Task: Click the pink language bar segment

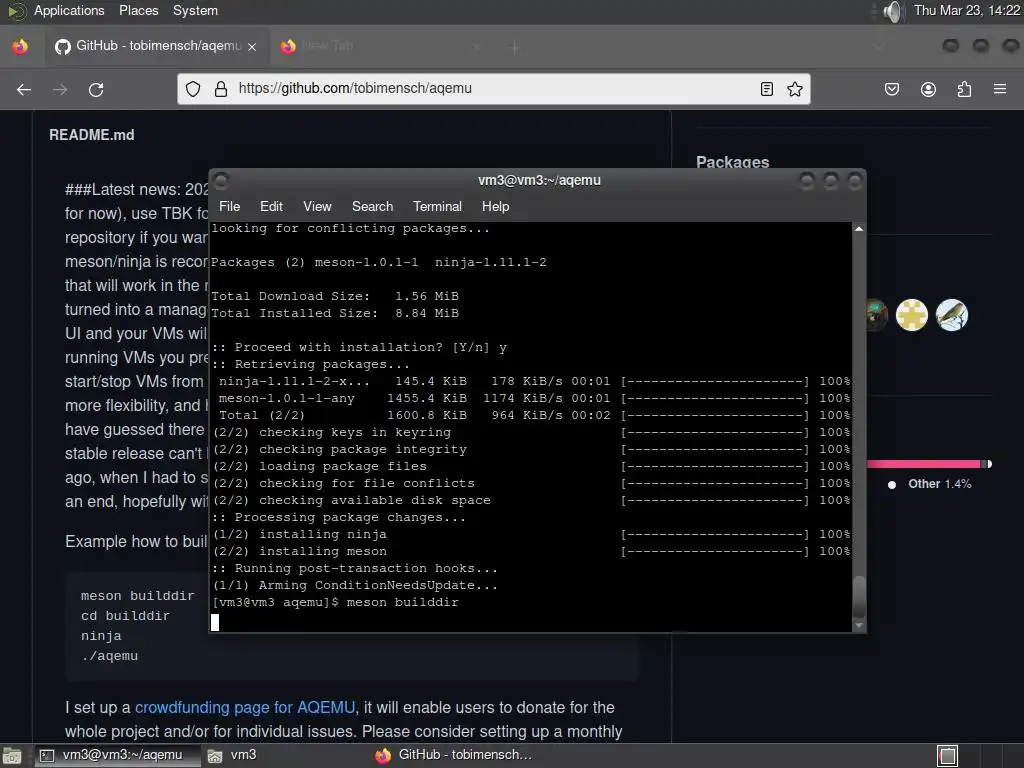Action: click(x=923, y=464)
